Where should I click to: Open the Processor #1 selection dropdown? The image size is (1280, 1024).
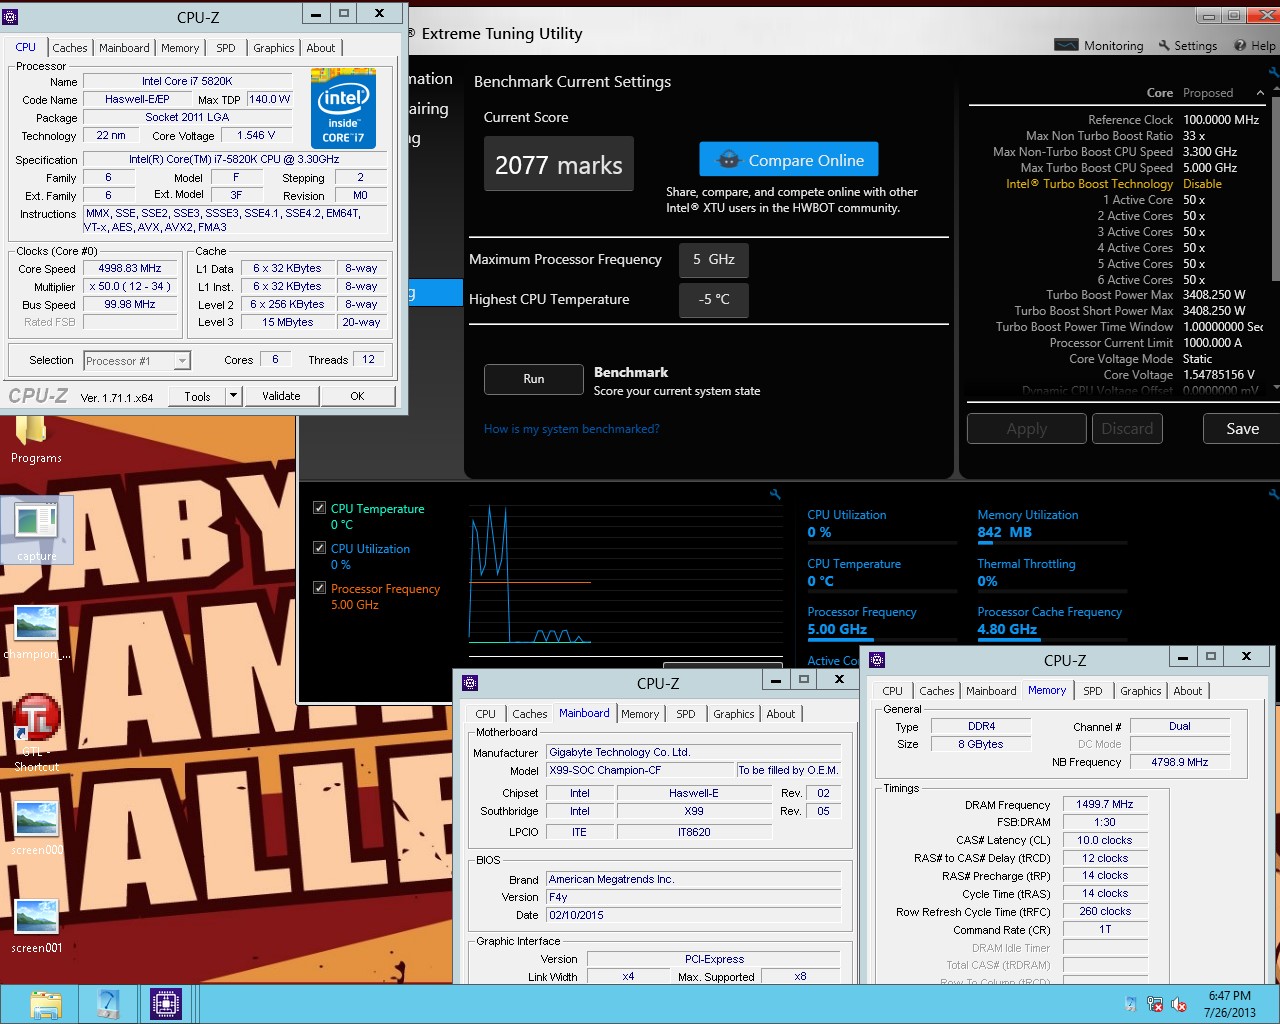pyautogui.click(x=182, y=361)
